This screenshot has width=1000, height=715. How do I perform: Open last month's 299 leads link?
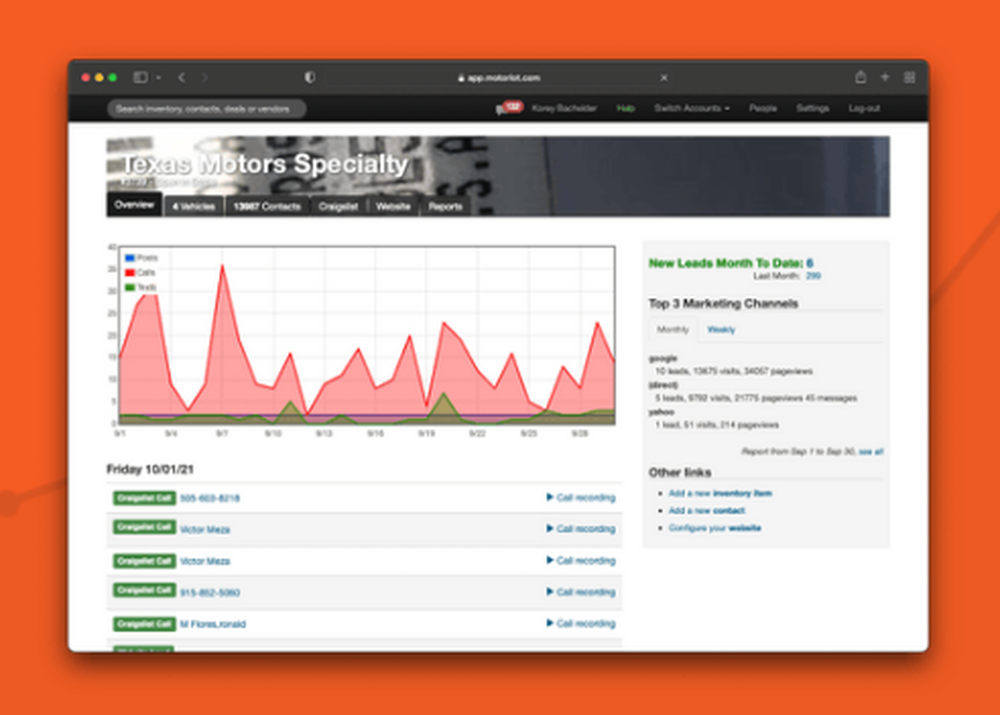(813, 276)
